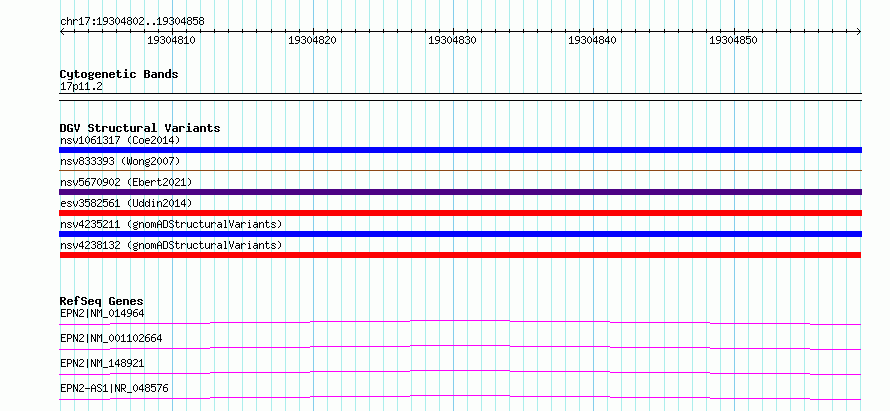Open variant label nsv1061317 (Coe2014)

(120, 140)
